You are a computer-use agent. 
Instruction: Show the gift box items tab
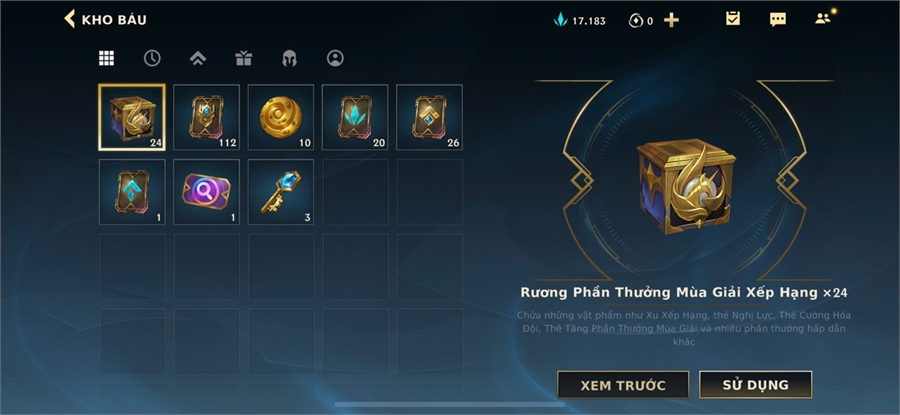[x=244, y=58]
